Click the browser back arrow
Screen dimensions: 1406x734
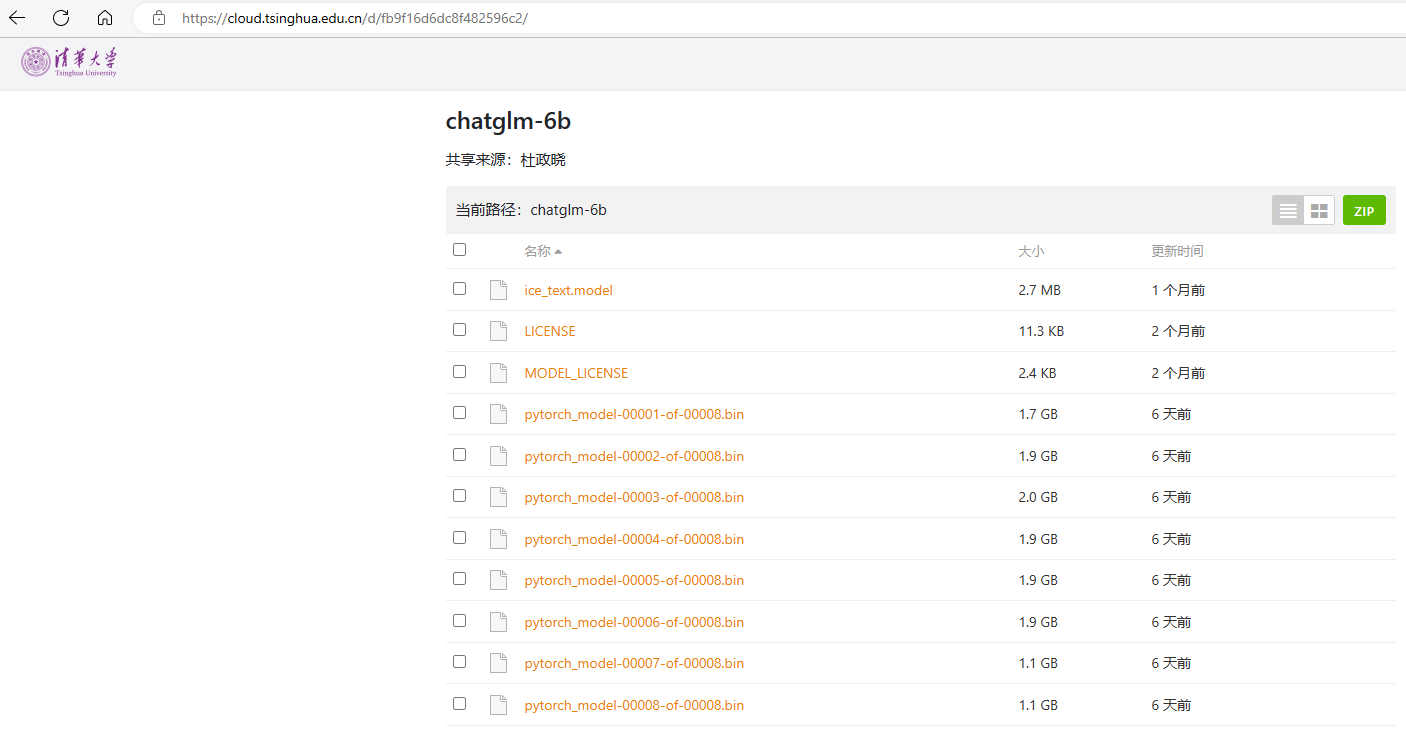[17, 18]
